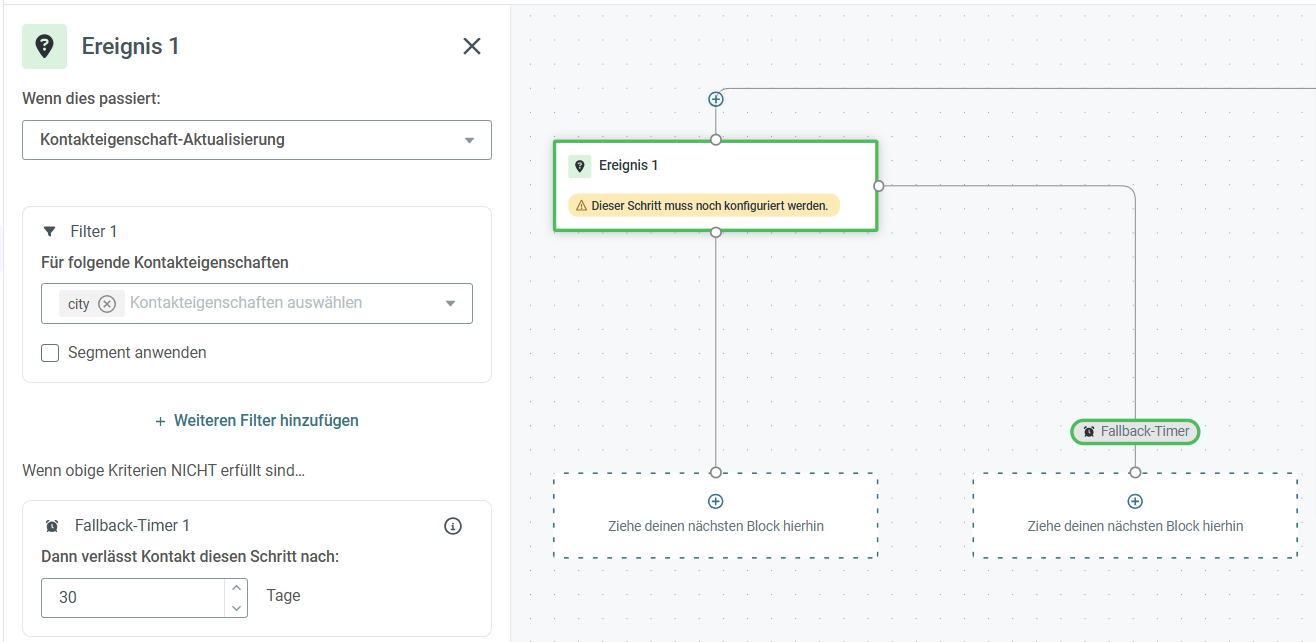
Task: Enable the Segment anwenden checkbox
Action: (50, 353)
